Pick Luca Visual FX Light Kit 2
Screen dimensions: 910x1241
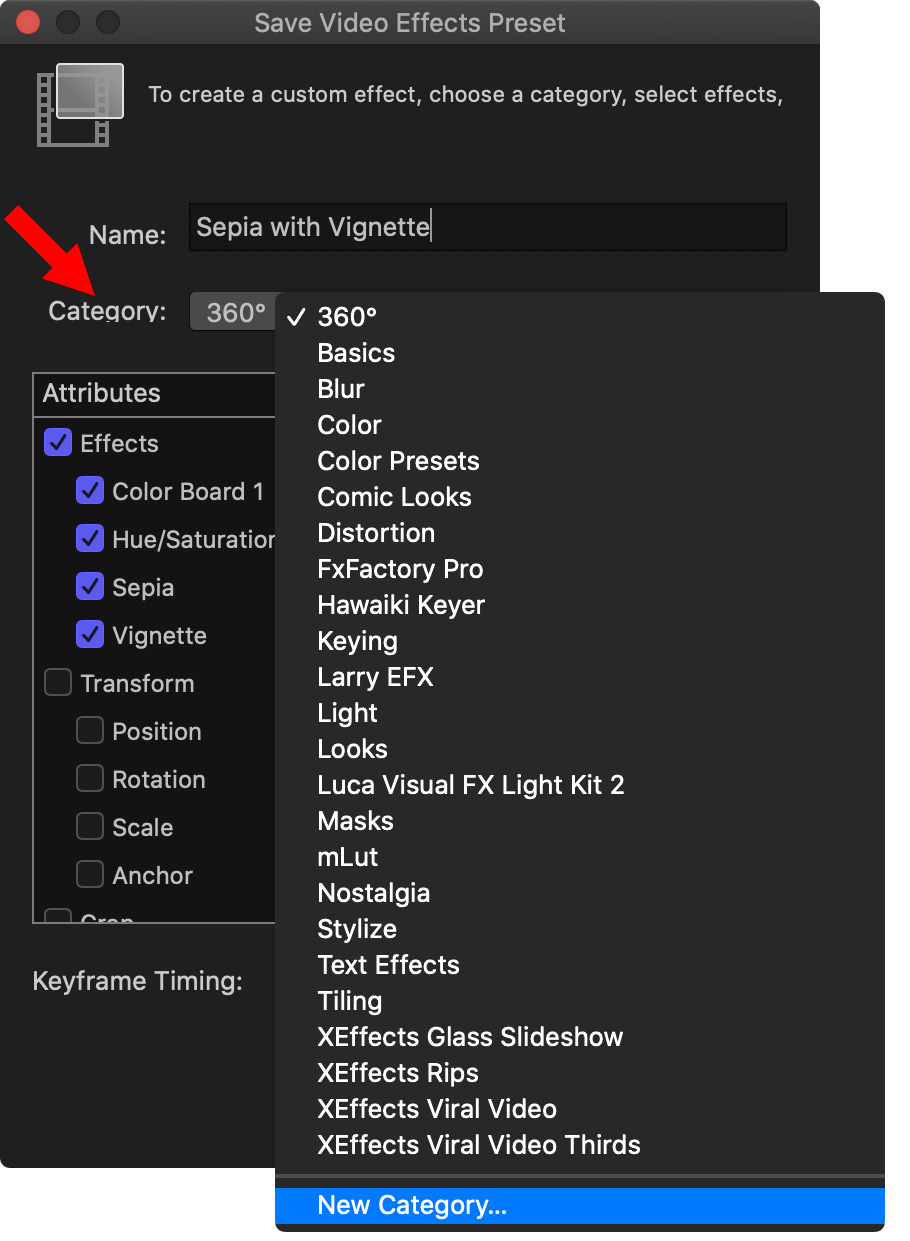point(470,785)
